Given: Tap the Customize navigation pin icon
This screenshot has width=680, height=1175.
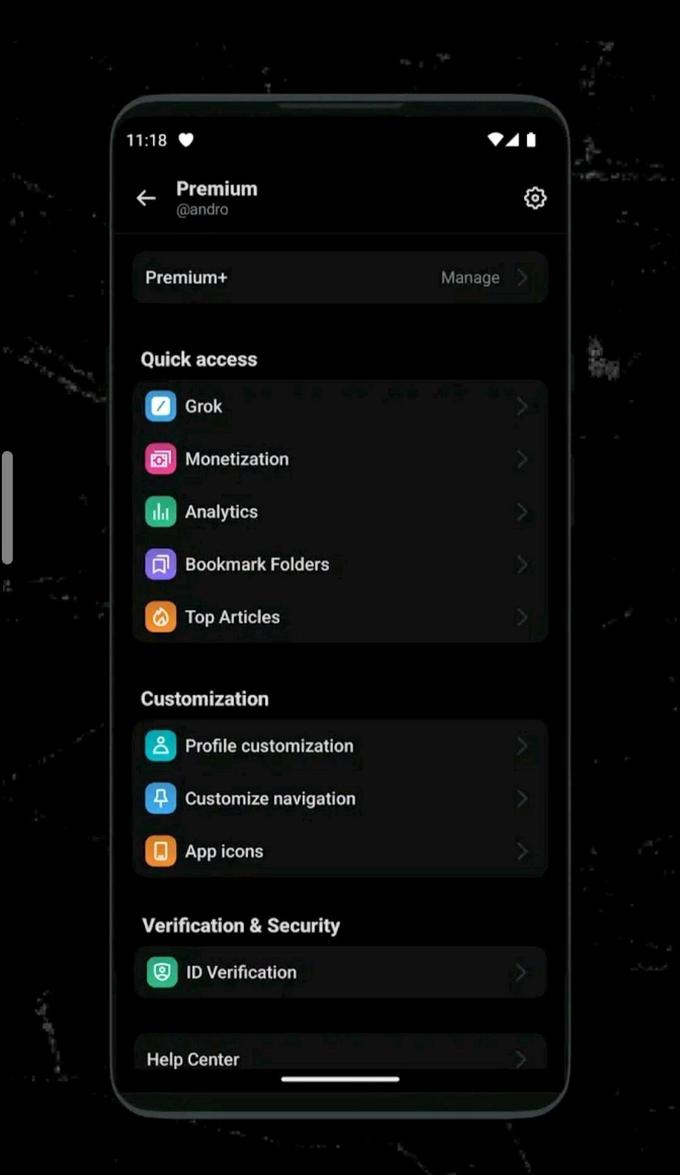Looking at the screenshot, I should pyautogui.click(x=162, y=798).
